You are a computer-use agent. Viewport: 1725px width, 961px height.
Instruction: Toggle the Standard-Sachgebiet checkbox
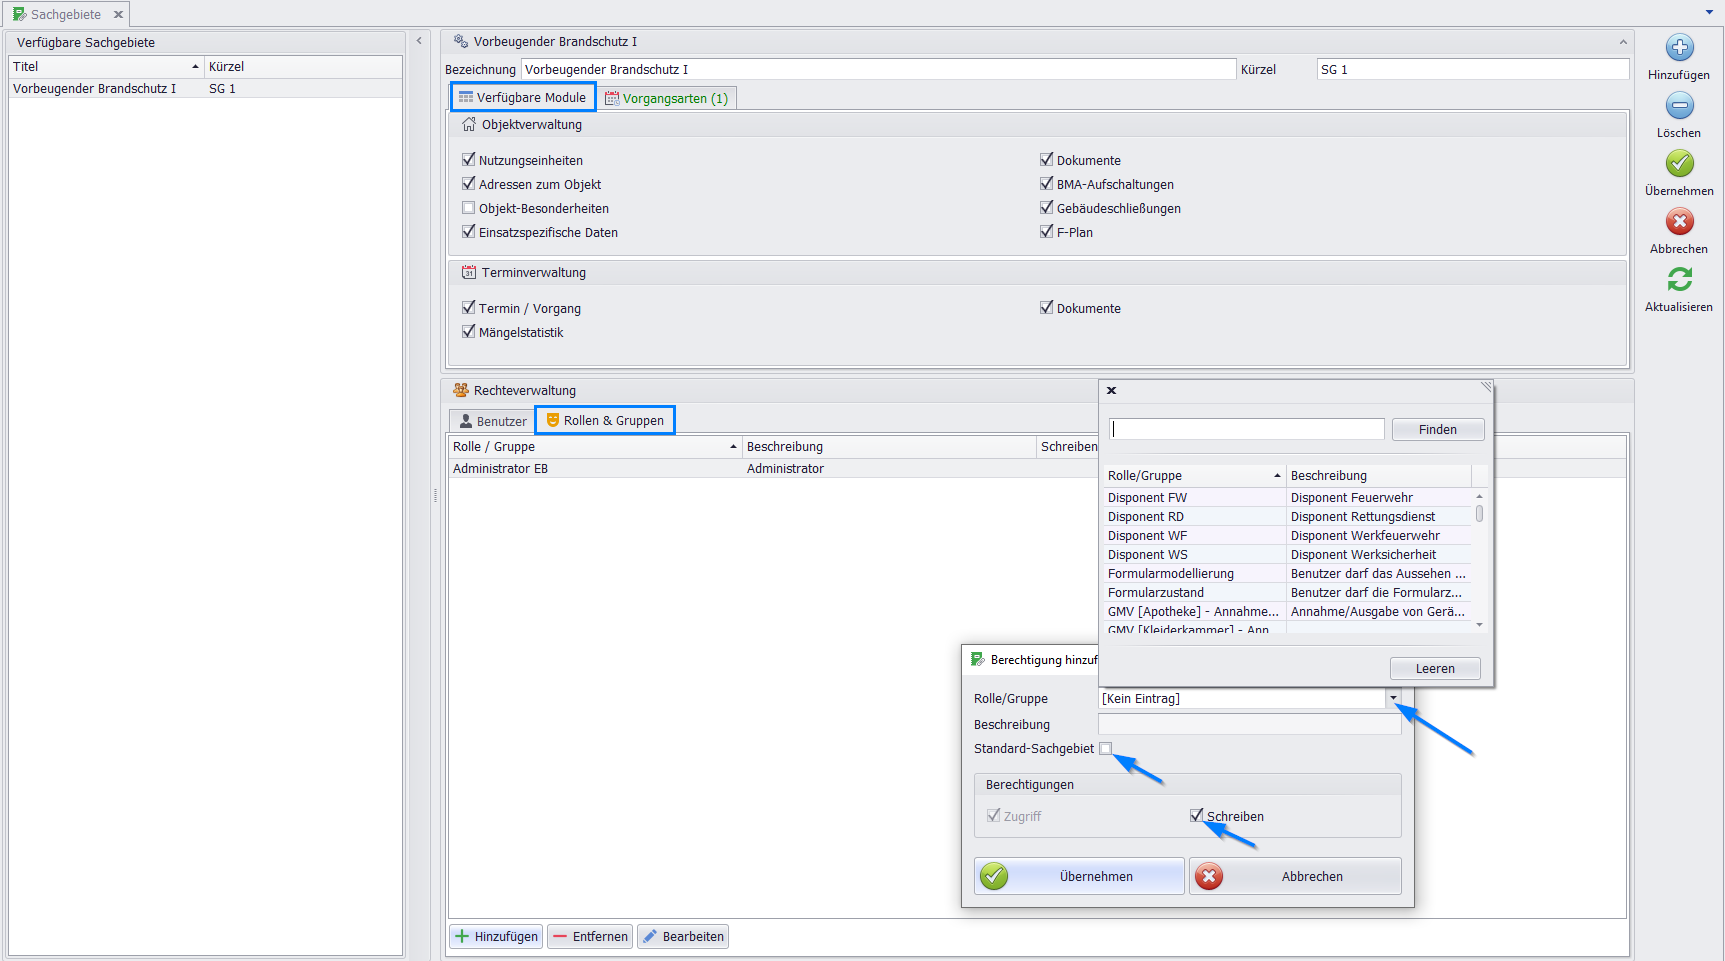(1105, 749)
